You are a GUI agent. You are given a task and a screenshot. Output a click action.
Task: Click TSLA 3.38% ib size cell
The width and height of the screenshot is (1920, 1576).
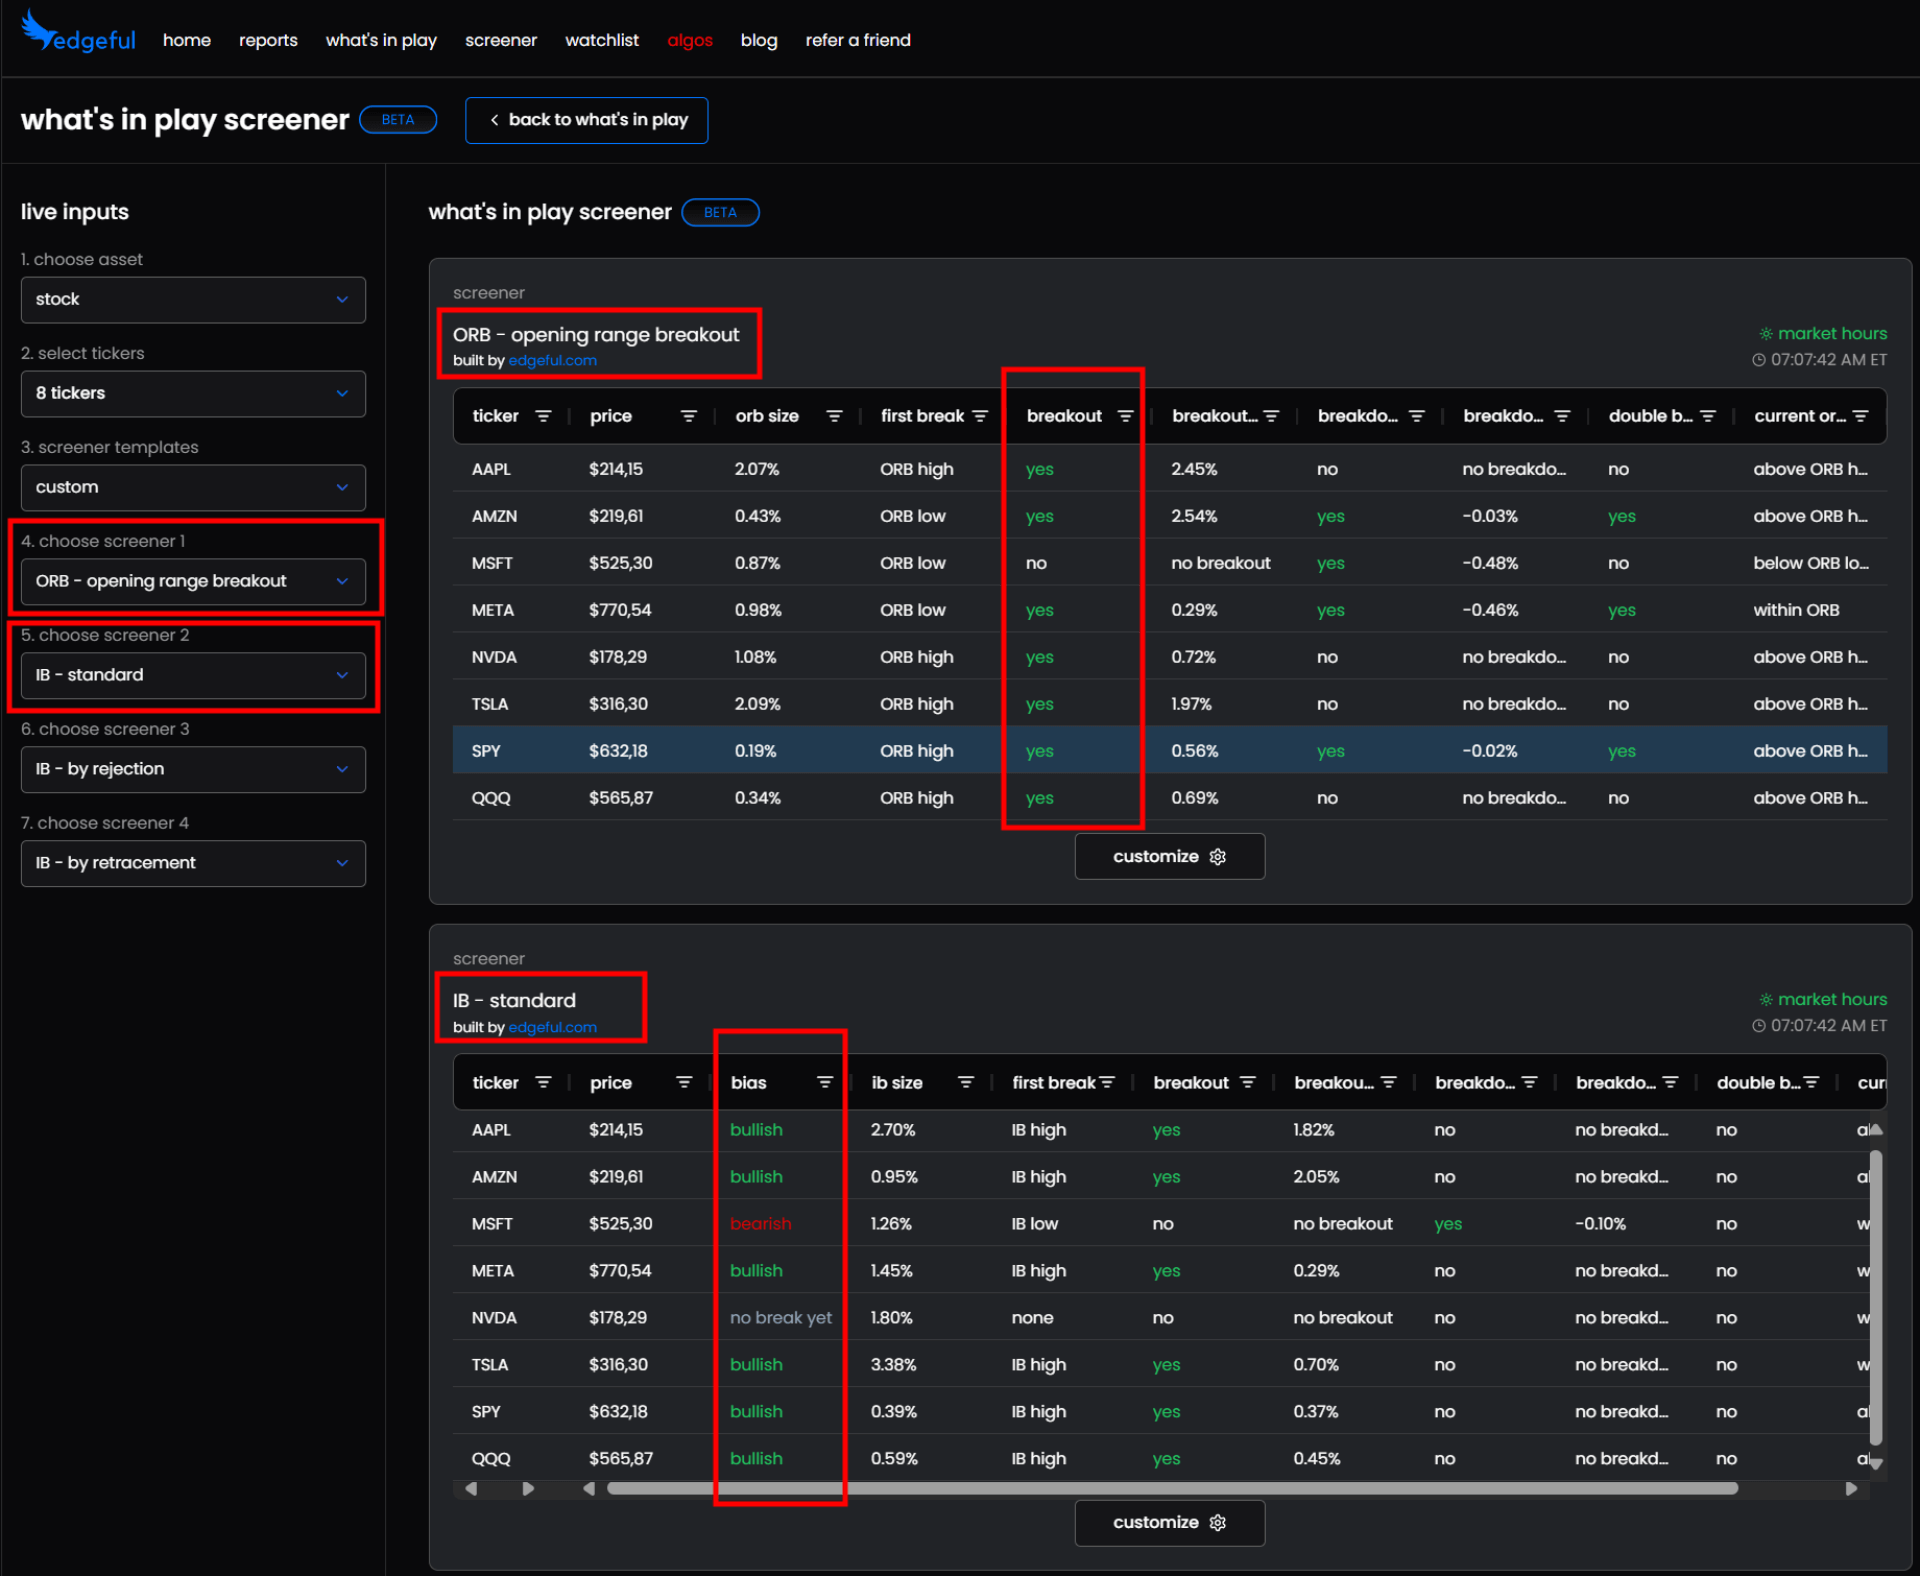pyautogui.click(x=894, y=1364)
